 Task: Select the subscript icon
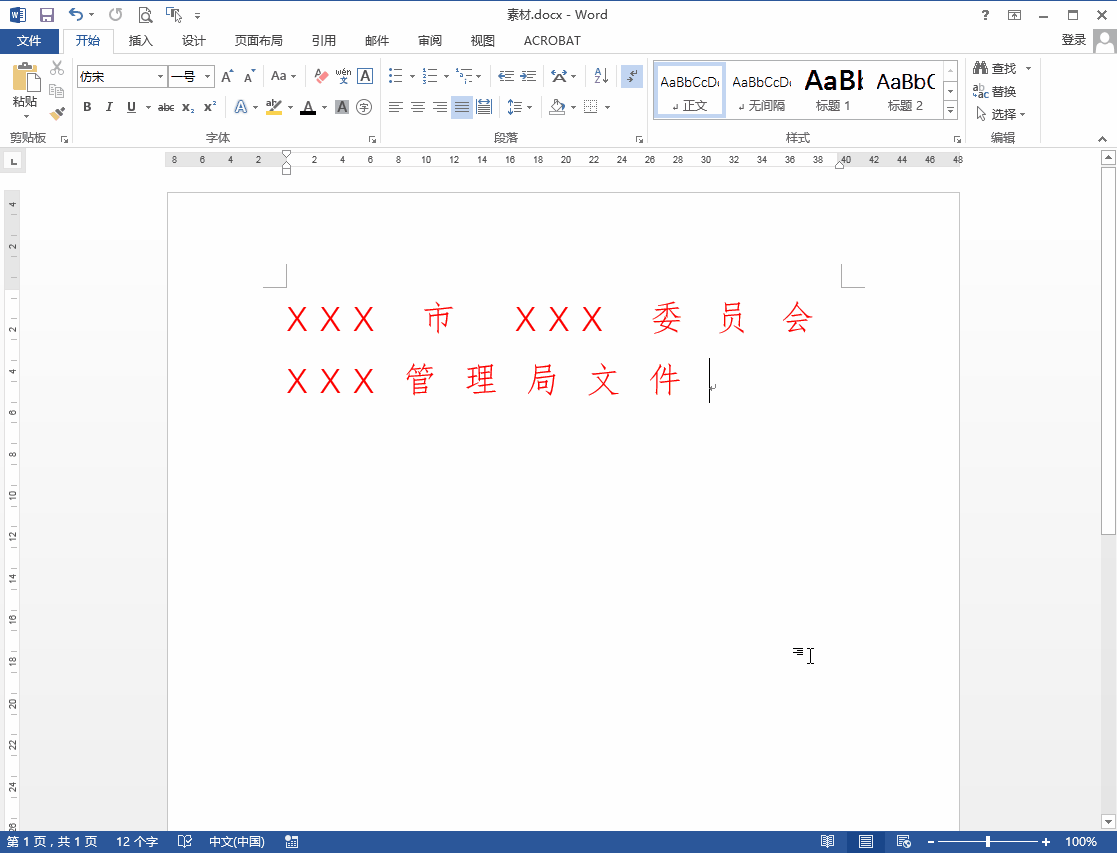(x=186, y=107)
